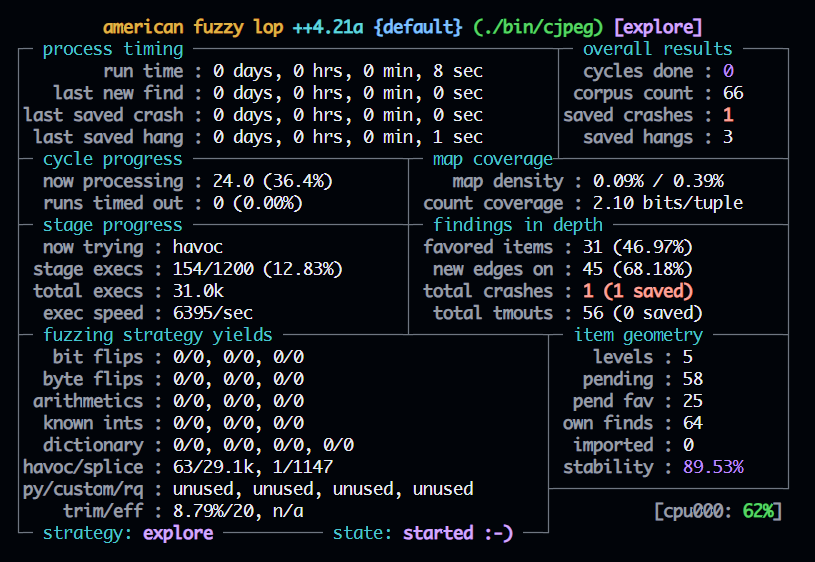The height and width of the screenshot is (562, 815).
Task: Click the '++4.21a' version text
Action: [x=328, y=27]
